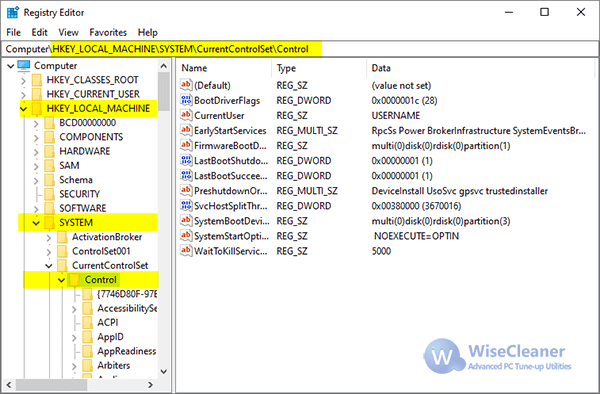Click the DWORD icon beside BootDriverFlags
Screen dimensions: 600x394
[x=186, y=100]
